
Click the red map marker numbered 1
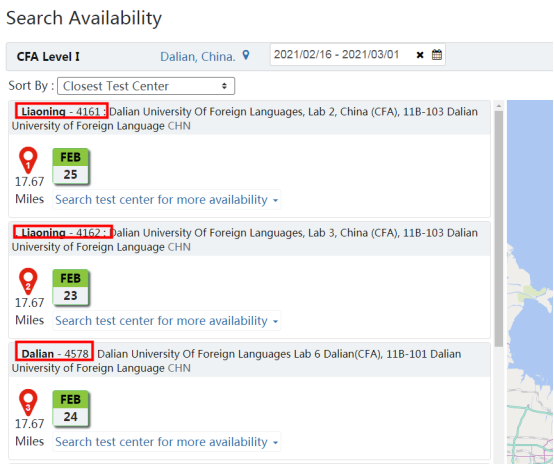click(x=28, y=160)
